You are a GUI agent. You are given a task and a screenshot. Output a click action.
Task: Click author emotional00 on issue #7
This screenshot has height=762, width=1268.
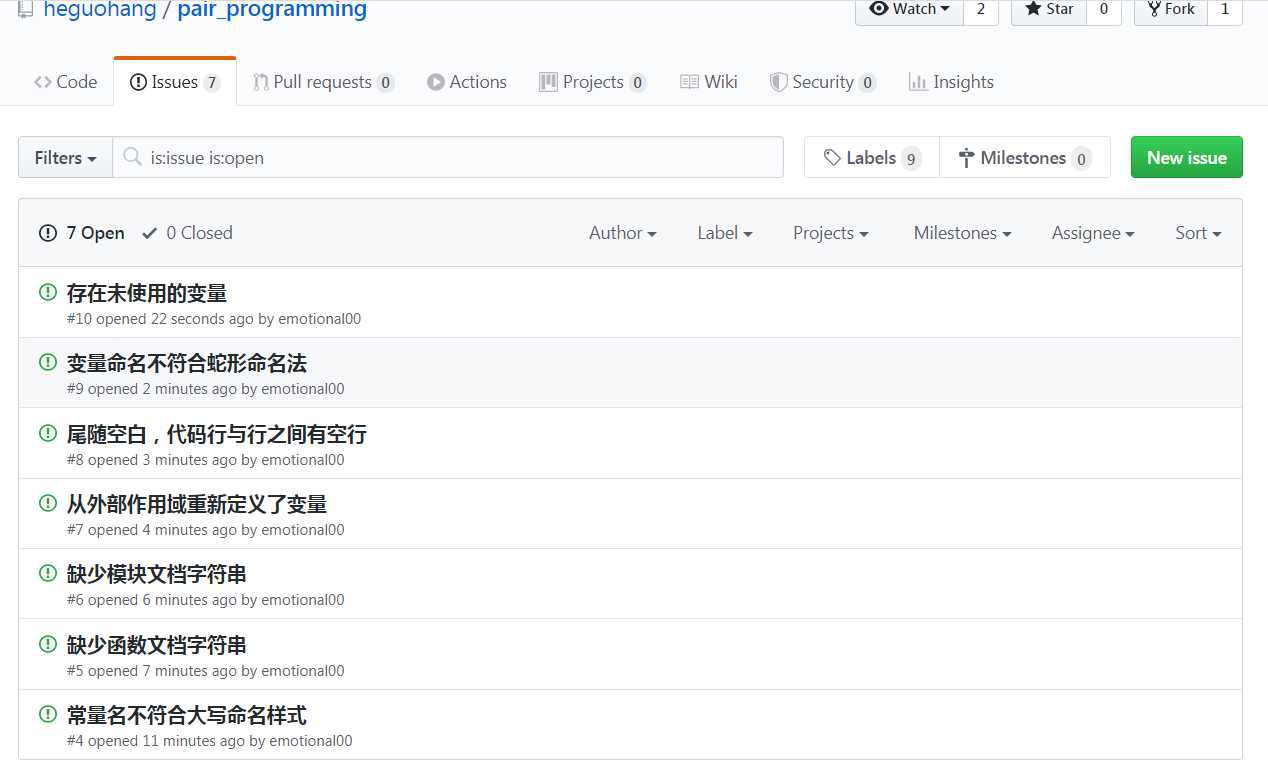click(x=303, y=530)
